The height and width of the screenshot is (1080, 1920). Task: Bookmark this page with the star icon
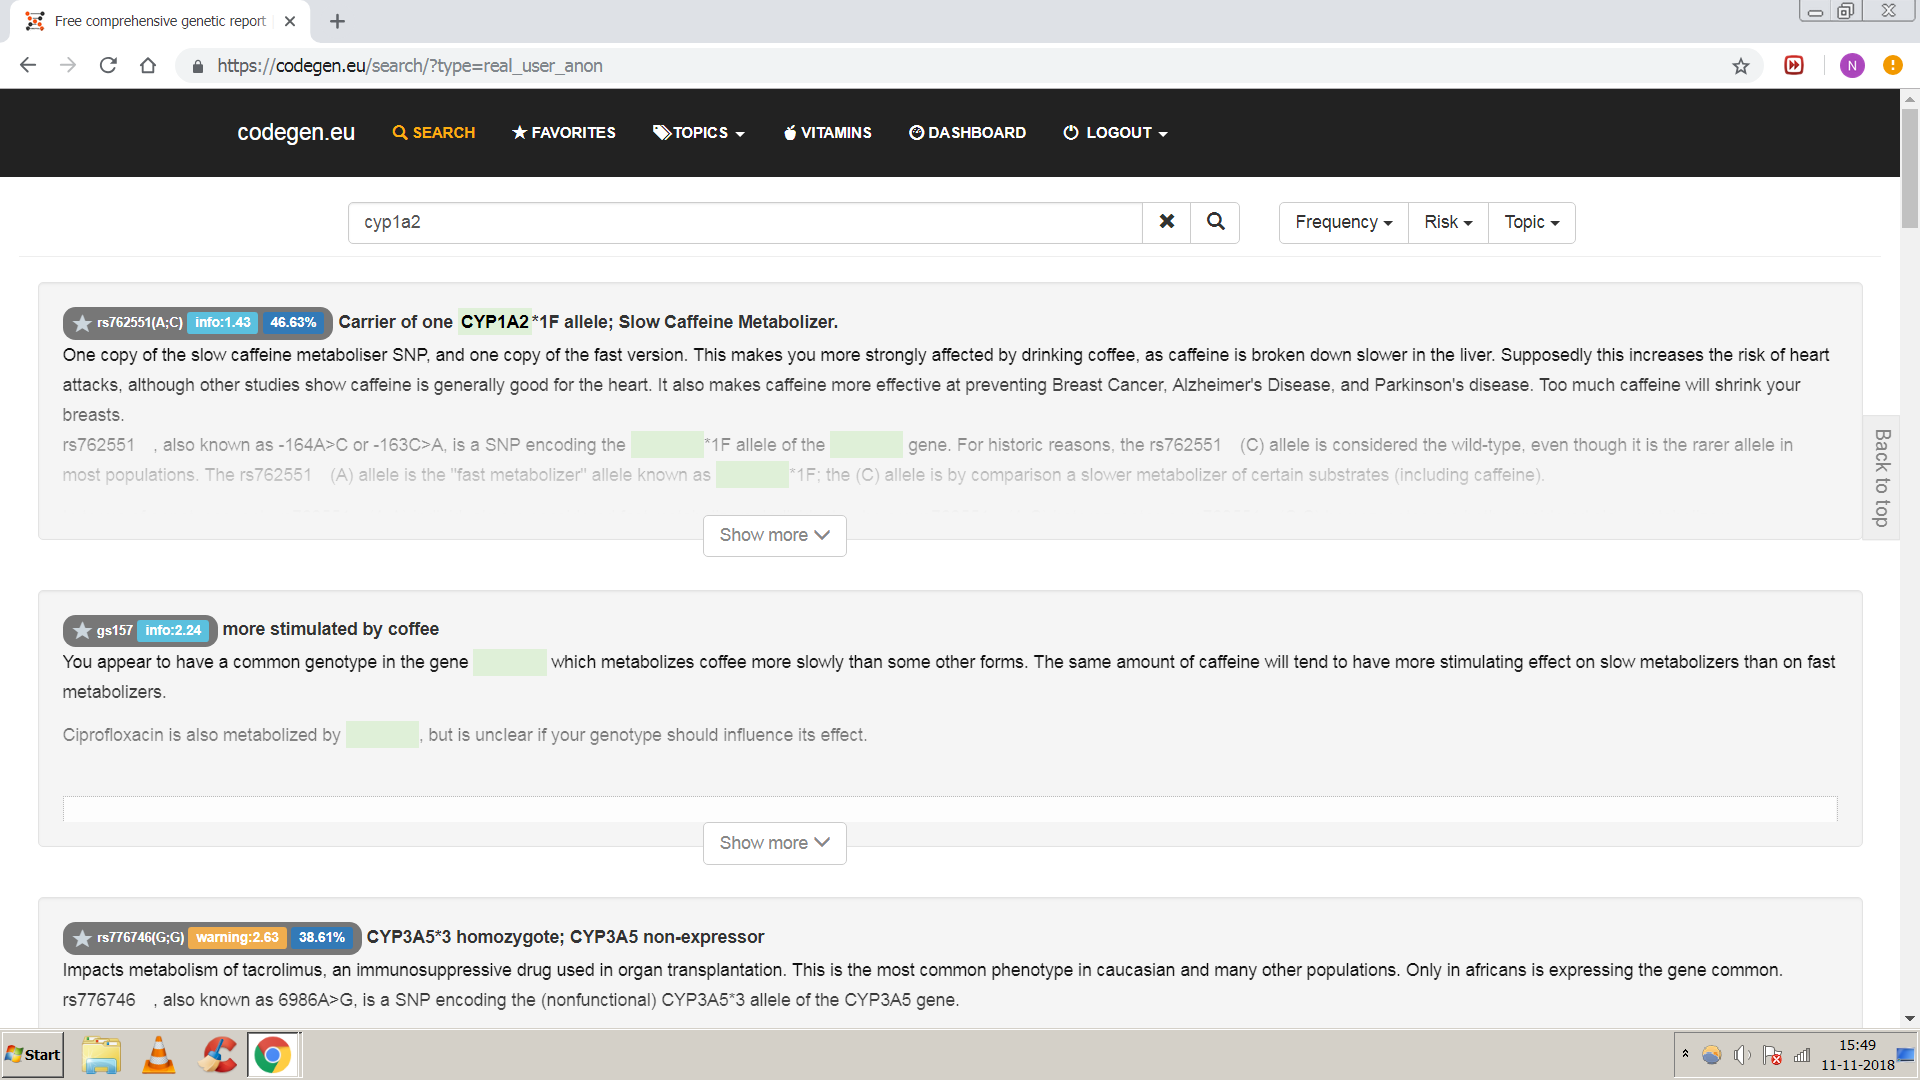1741,65
